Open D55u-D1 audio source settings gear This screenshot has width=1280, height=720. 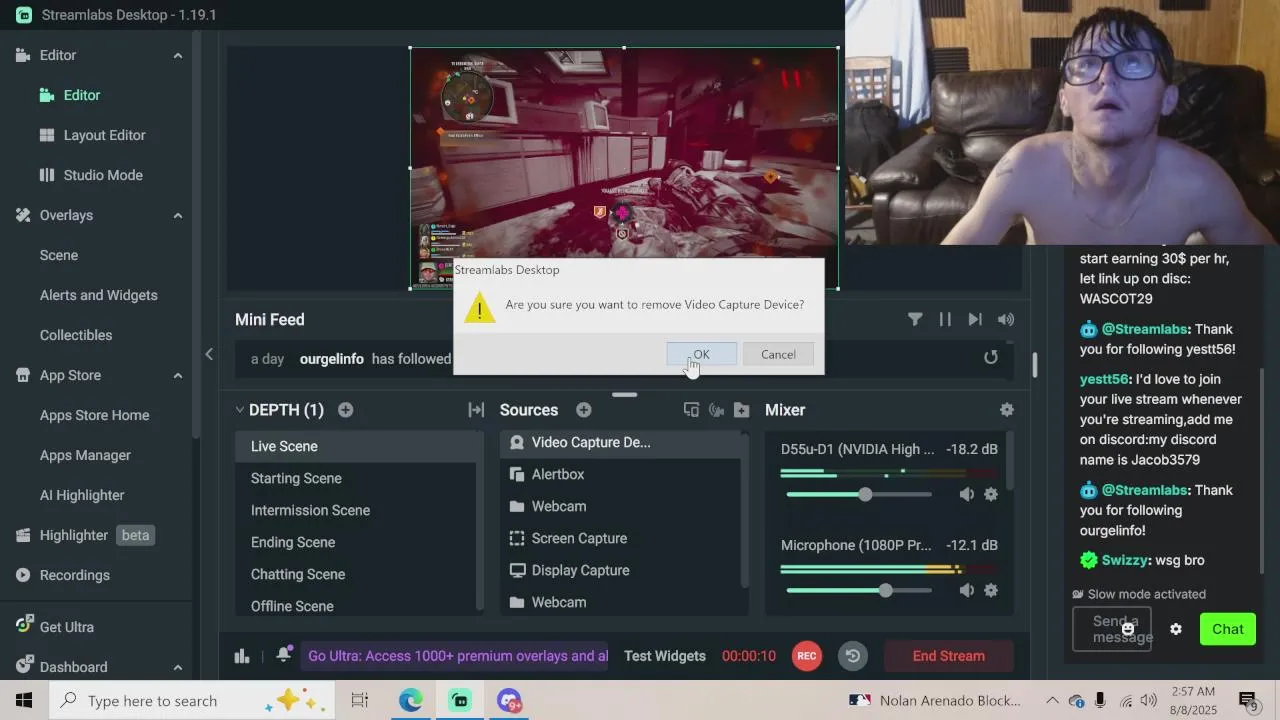[991, 494]
